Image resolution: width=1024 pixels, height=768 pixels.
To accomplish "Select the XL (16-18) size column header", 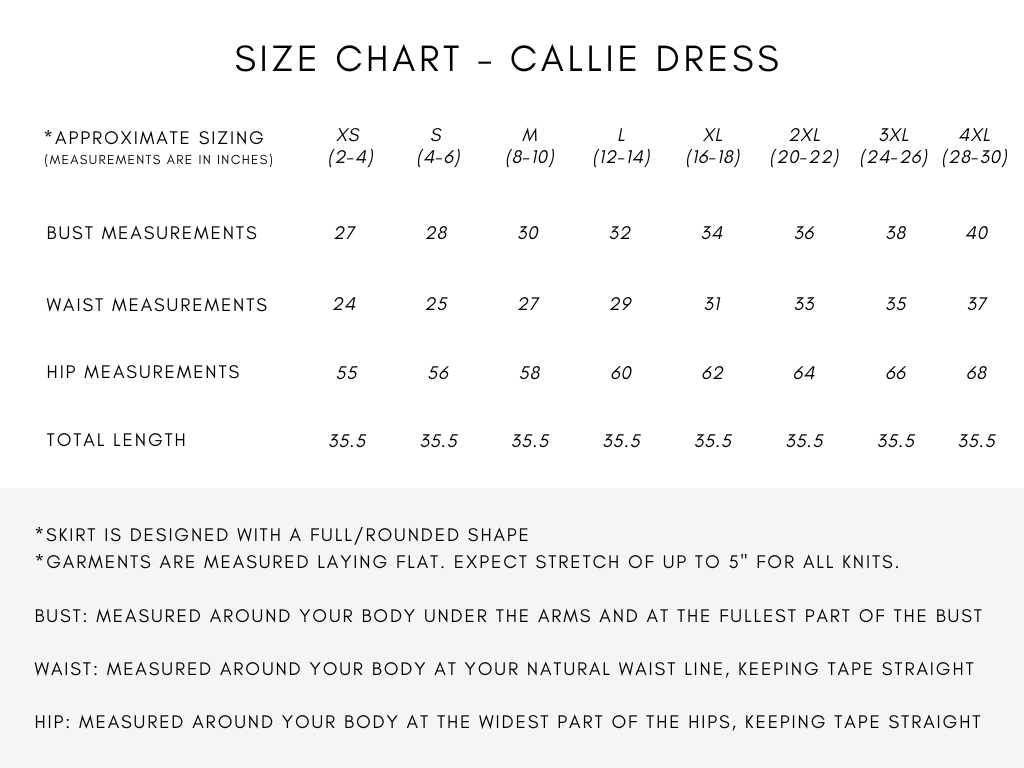I will pos(713,146).
